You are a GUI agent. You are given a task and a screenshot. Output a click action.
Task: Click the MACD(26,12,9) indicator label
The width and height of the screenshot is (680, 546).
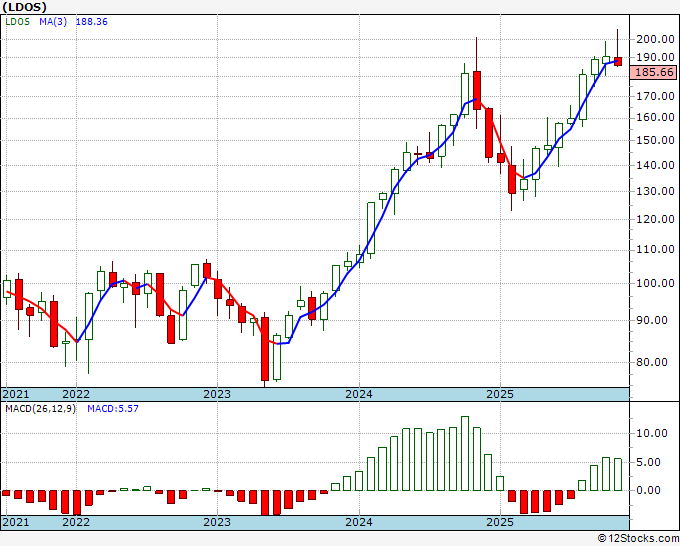pos(40,409)
